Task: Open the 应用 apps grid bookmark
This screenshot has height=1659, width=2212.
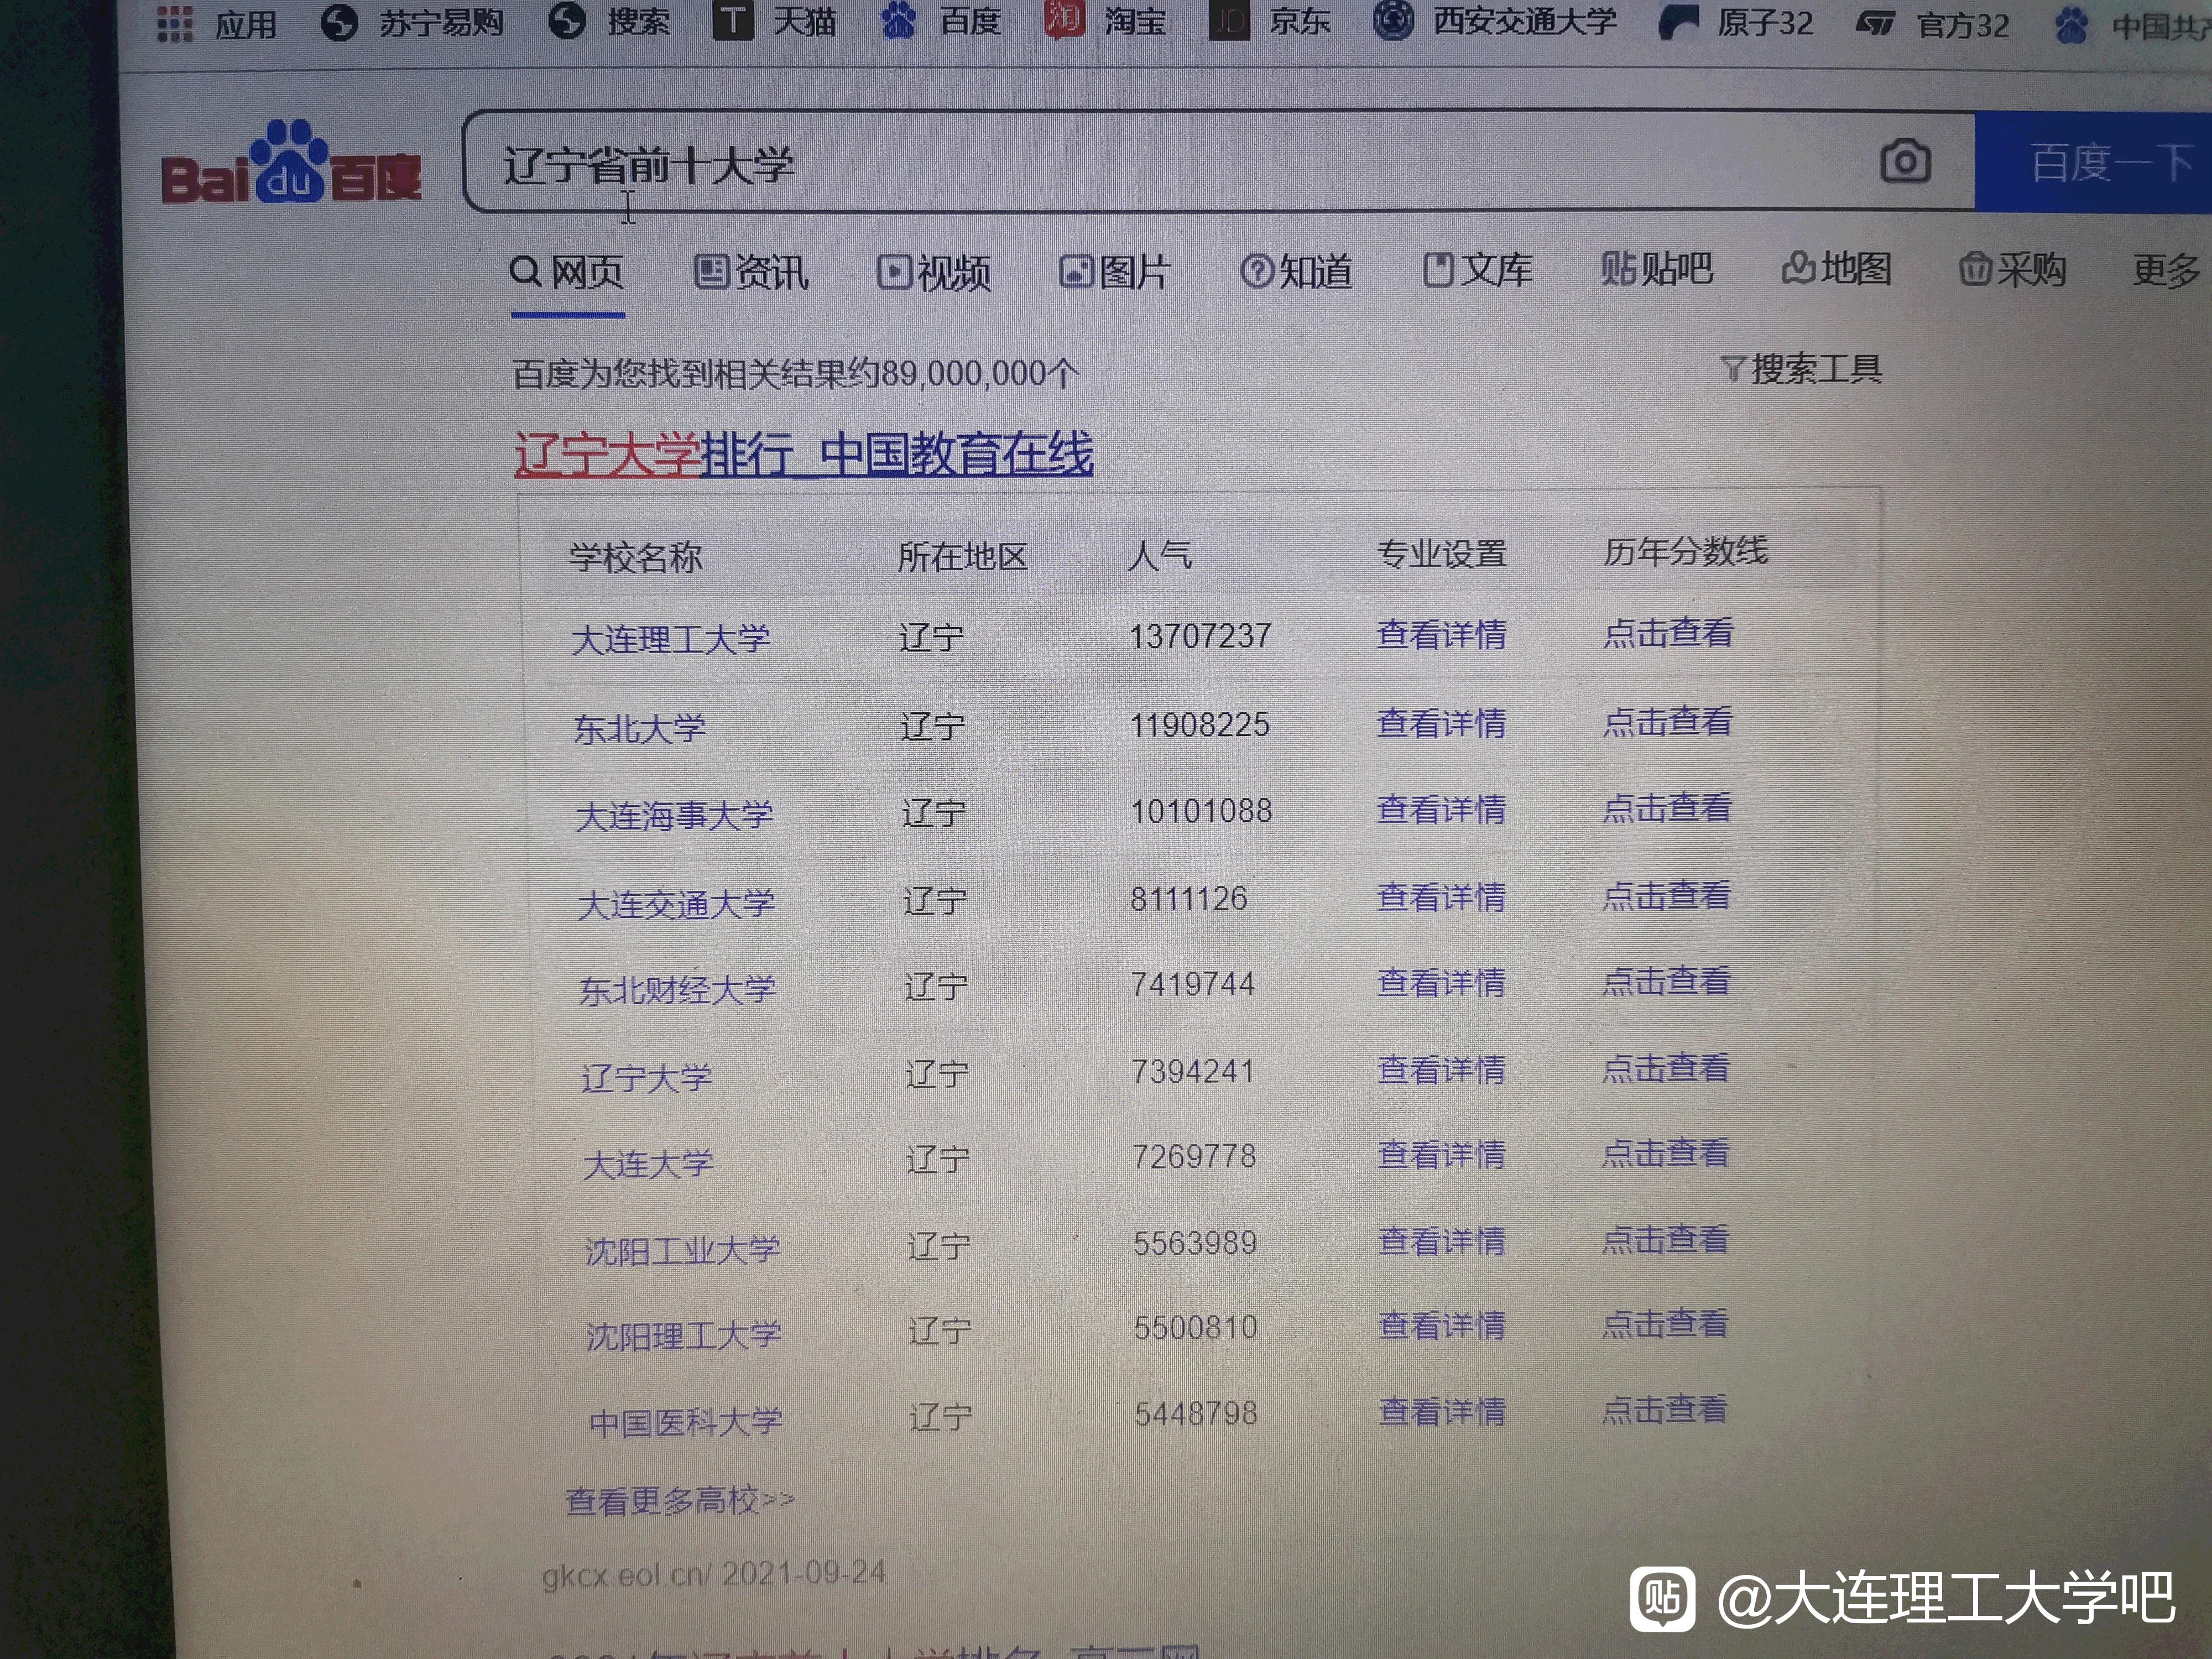Action: tap(217, 23)
